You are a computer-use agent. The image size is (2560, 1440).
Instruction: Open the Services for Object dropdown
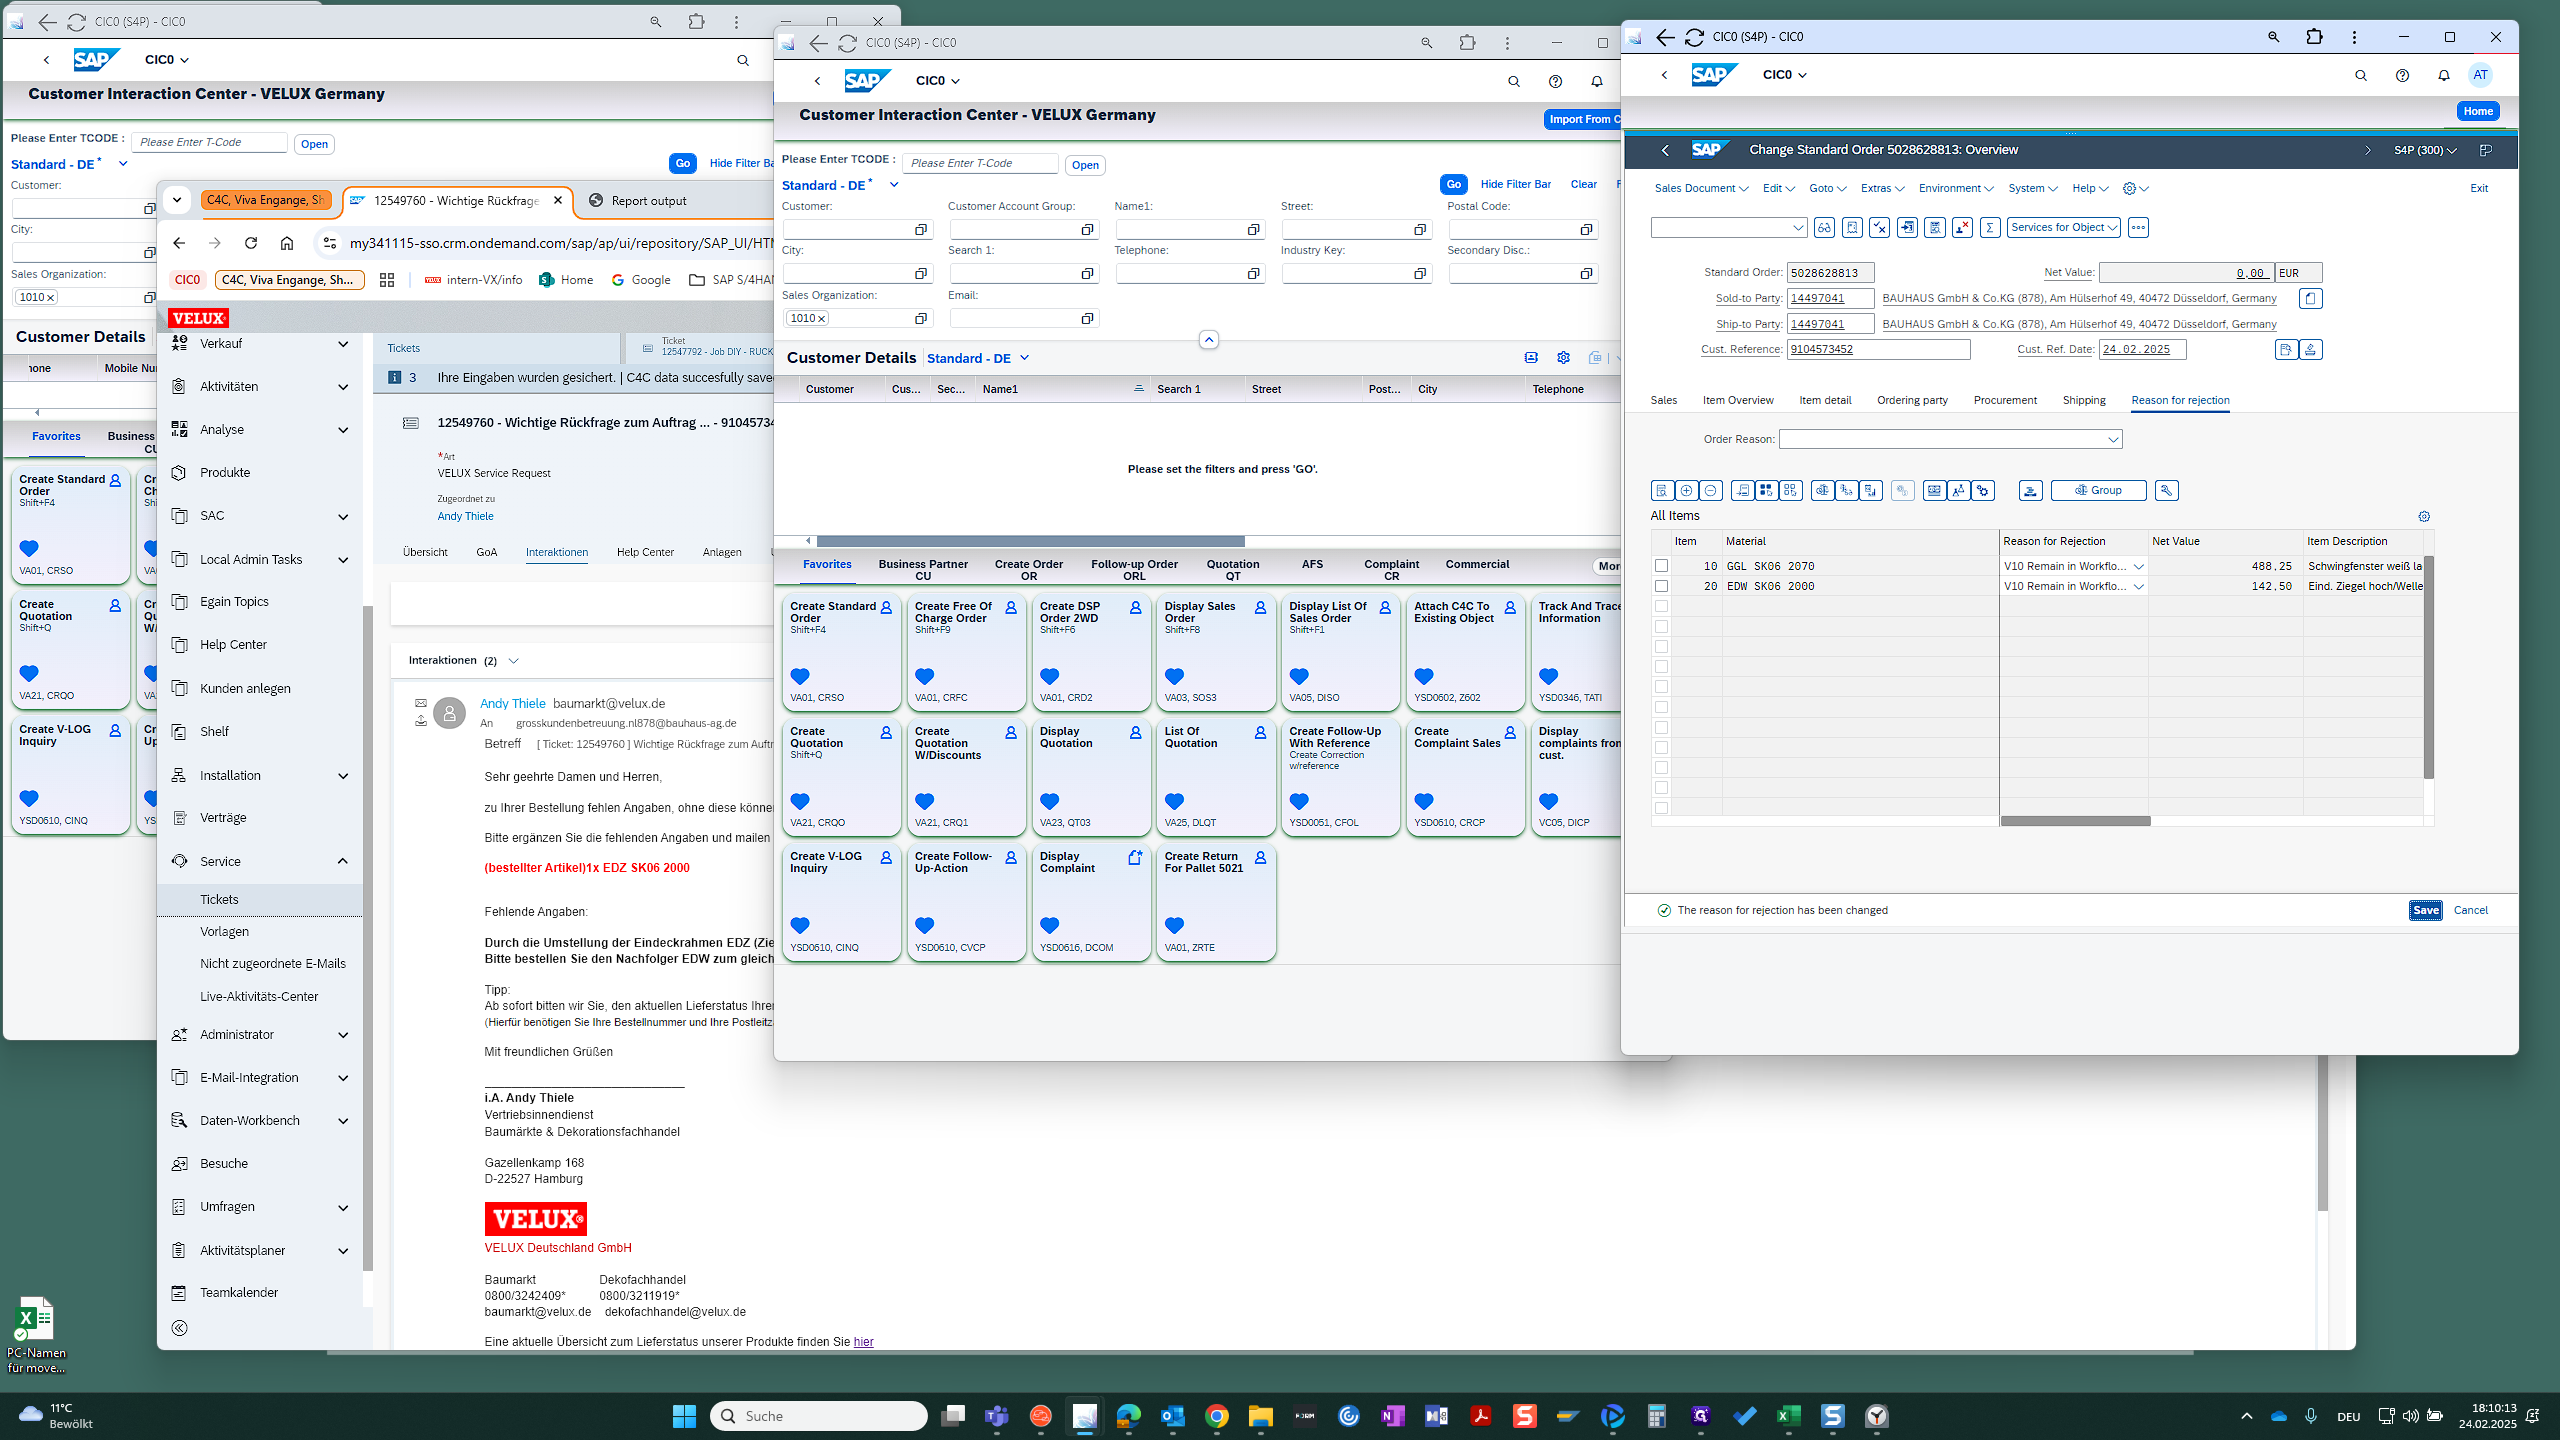click(2063, 228)
